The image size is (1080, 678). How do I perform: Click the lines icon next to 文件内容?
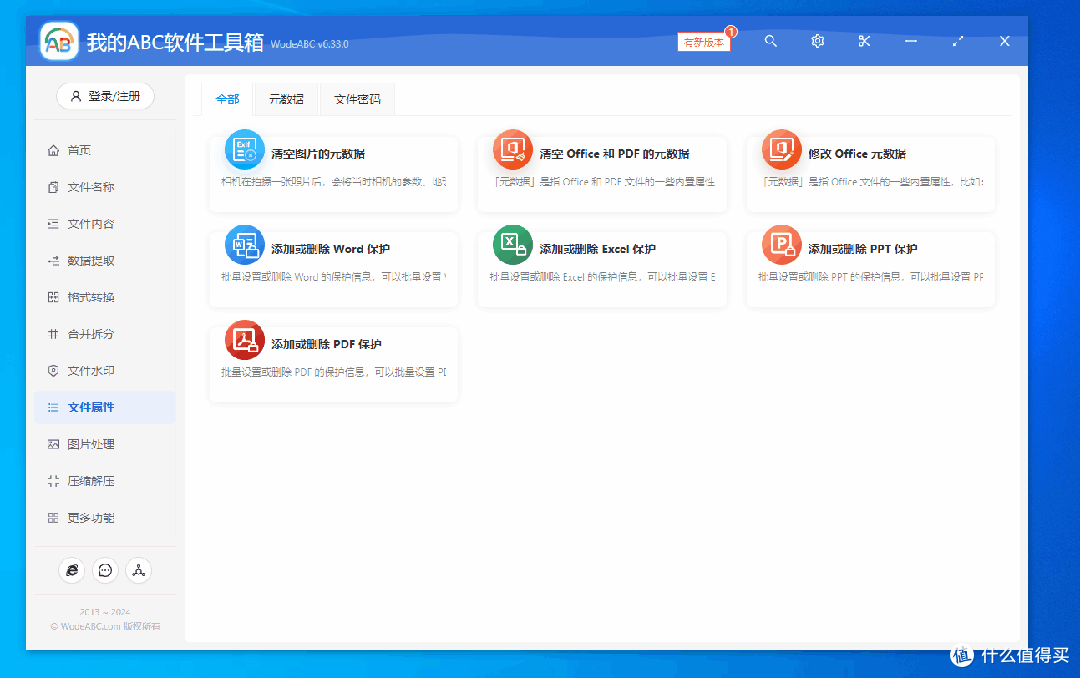(53, 224)
